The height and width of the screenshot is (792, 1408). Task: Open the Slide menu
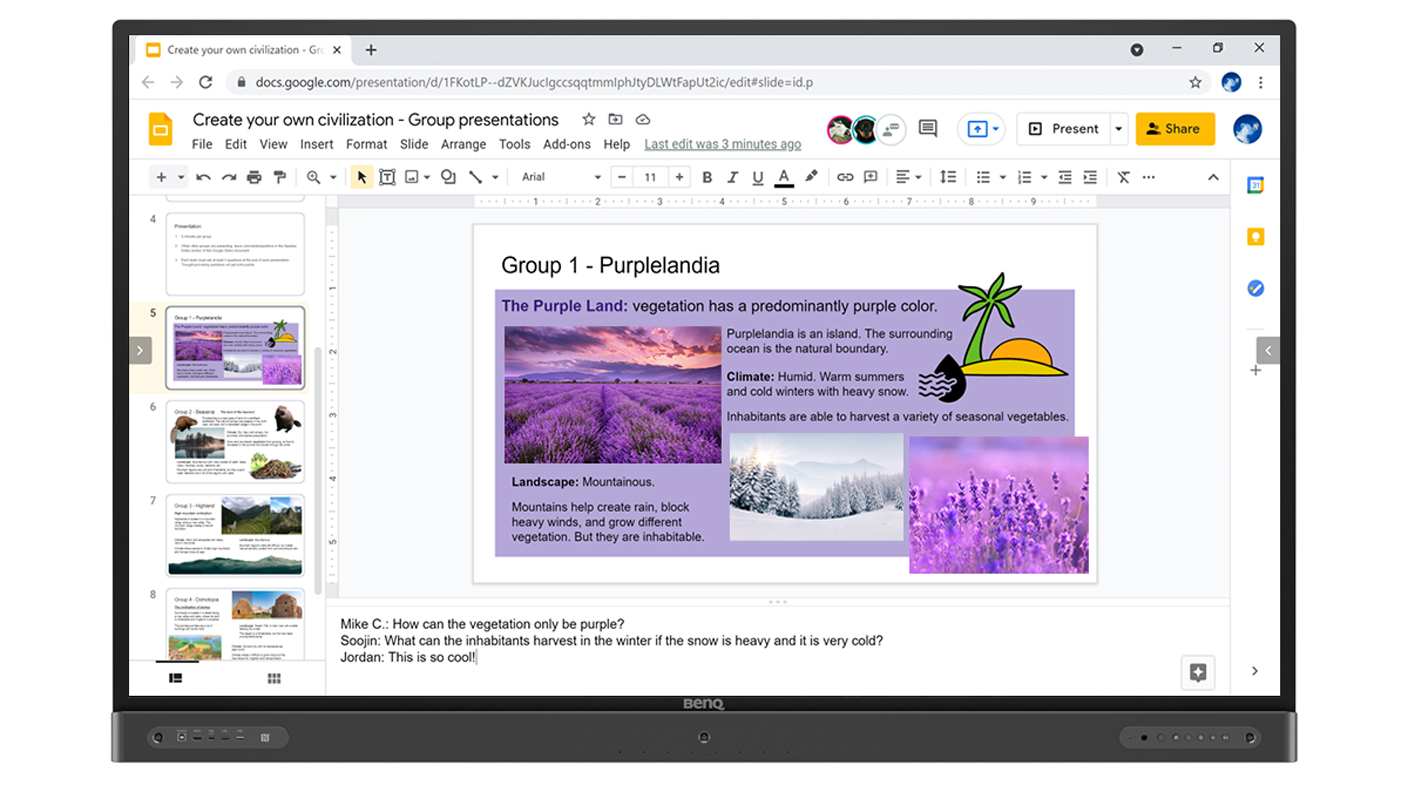[414, 144]
